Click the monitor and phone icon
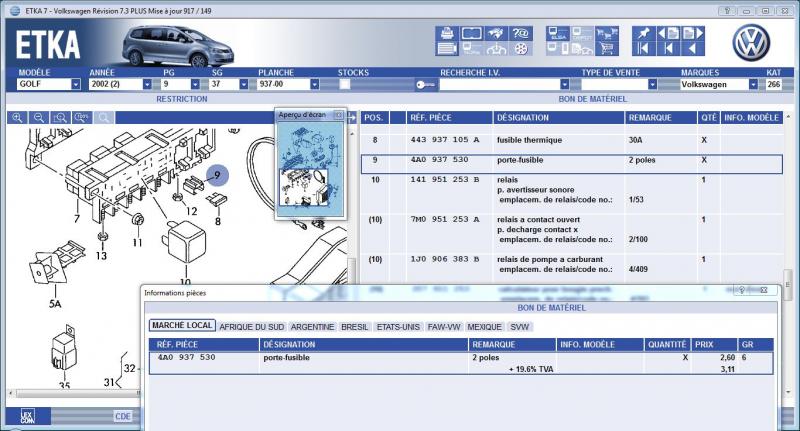800x431 pixels. click(558, 48)
